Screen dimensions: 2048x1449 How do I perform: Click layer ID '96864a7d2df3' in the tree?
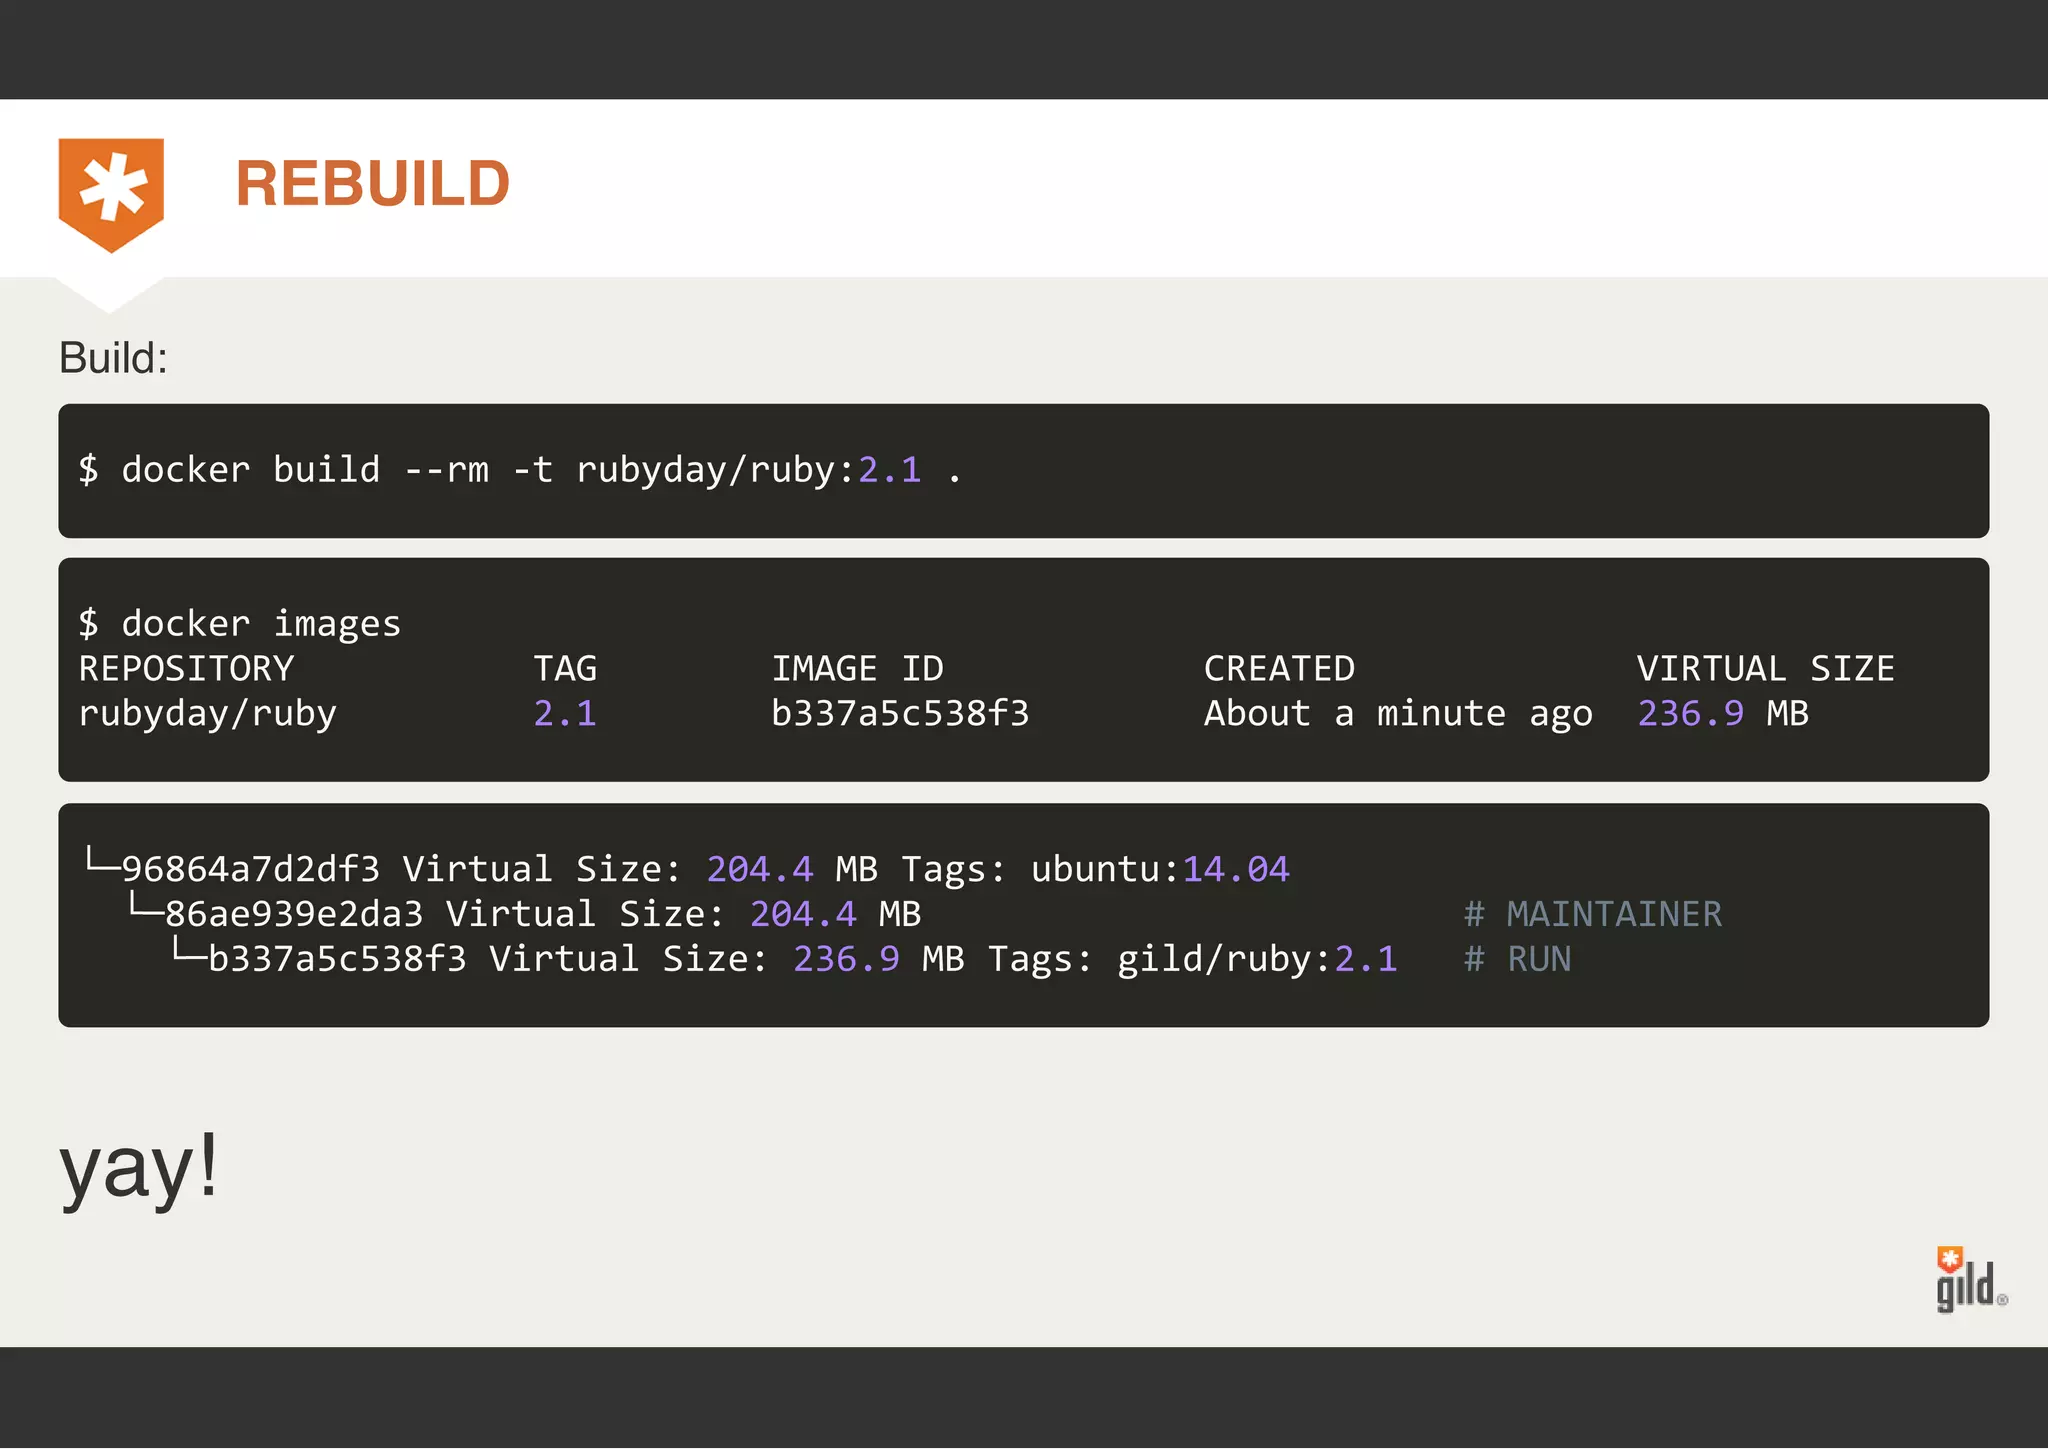(251, 869)
